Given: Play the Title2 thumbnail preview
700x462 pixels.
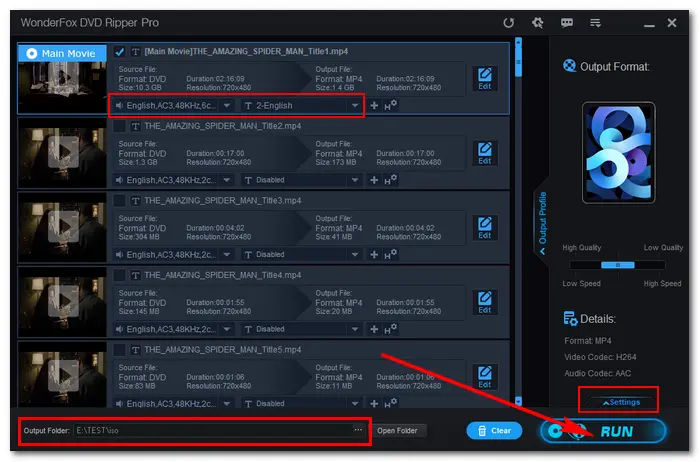Looking at the screenshot, I should pyautogui.click(x=63, y=152).
